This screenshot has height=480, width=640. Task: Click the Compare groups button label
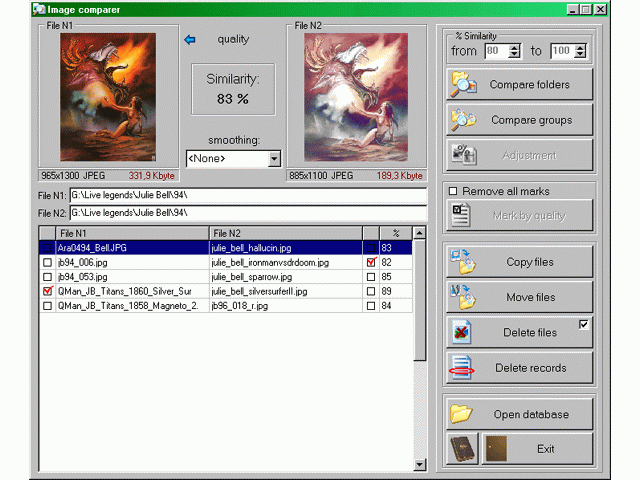pos(531,120)
